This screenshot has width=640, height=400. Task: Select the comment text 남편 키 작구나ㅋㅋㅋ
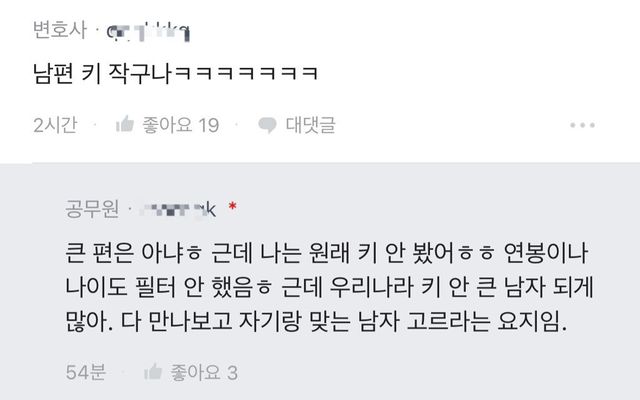click(176, 74)
